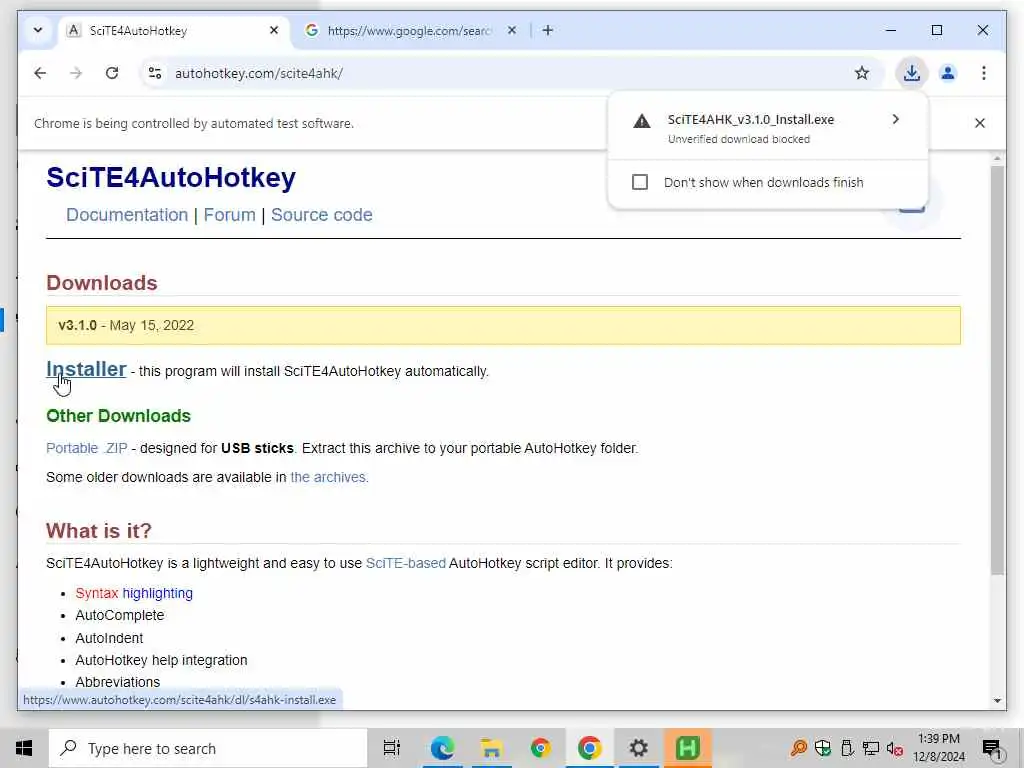The image size is (1024, 768).
Task: Open the Documentation link
Action: tap(127, 215)
